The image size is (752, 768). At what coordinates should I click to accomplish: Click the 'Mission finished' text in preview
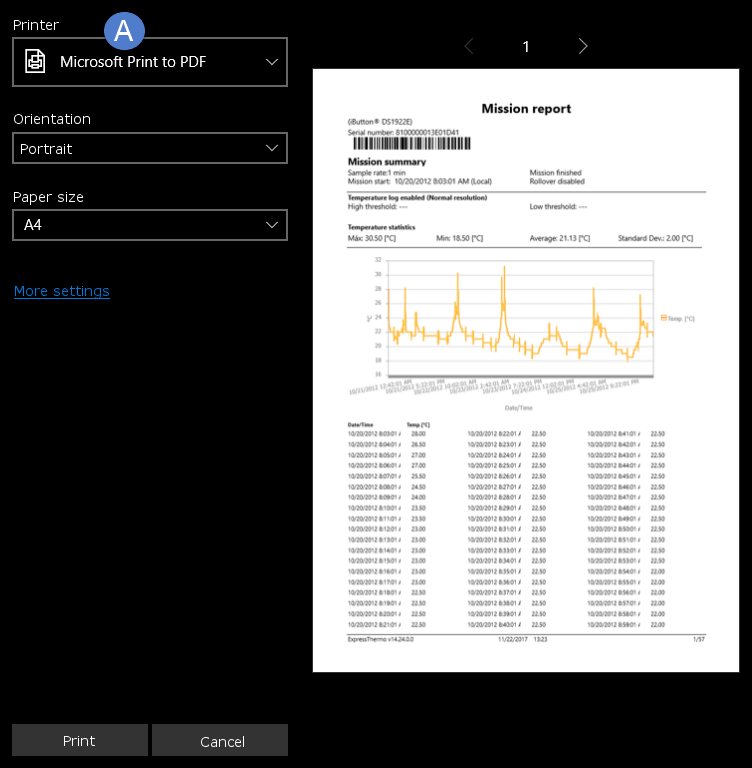click(x=556, y=172)
